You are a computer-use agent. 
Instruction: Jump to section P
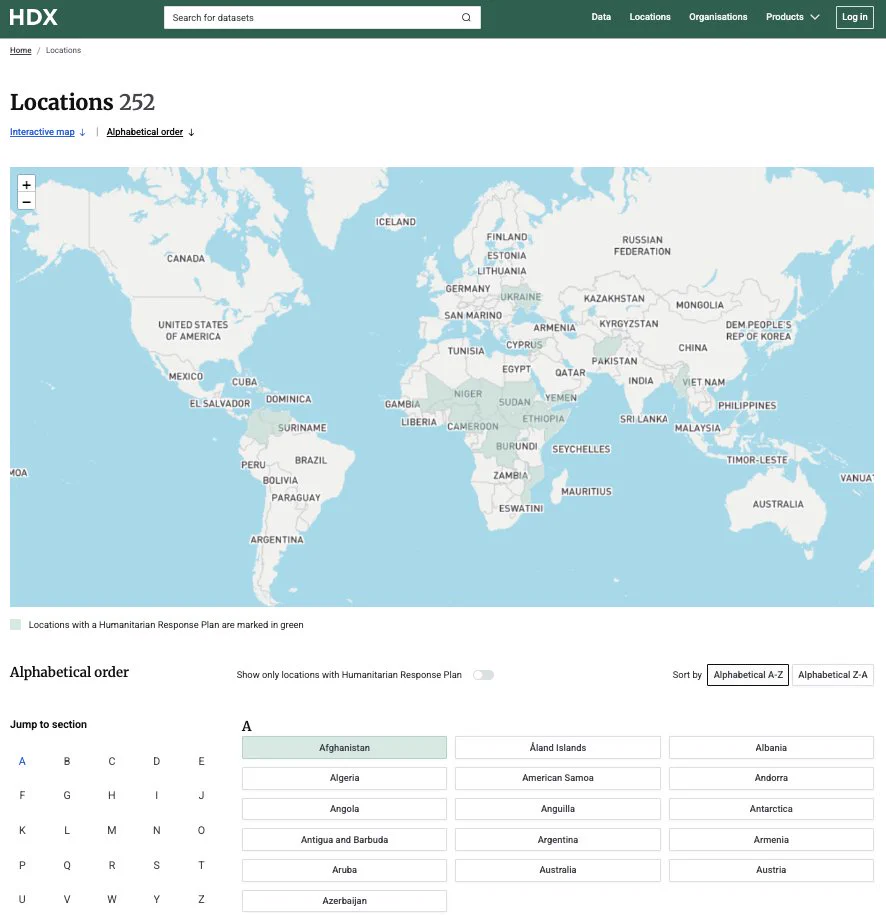pos(22,865)
